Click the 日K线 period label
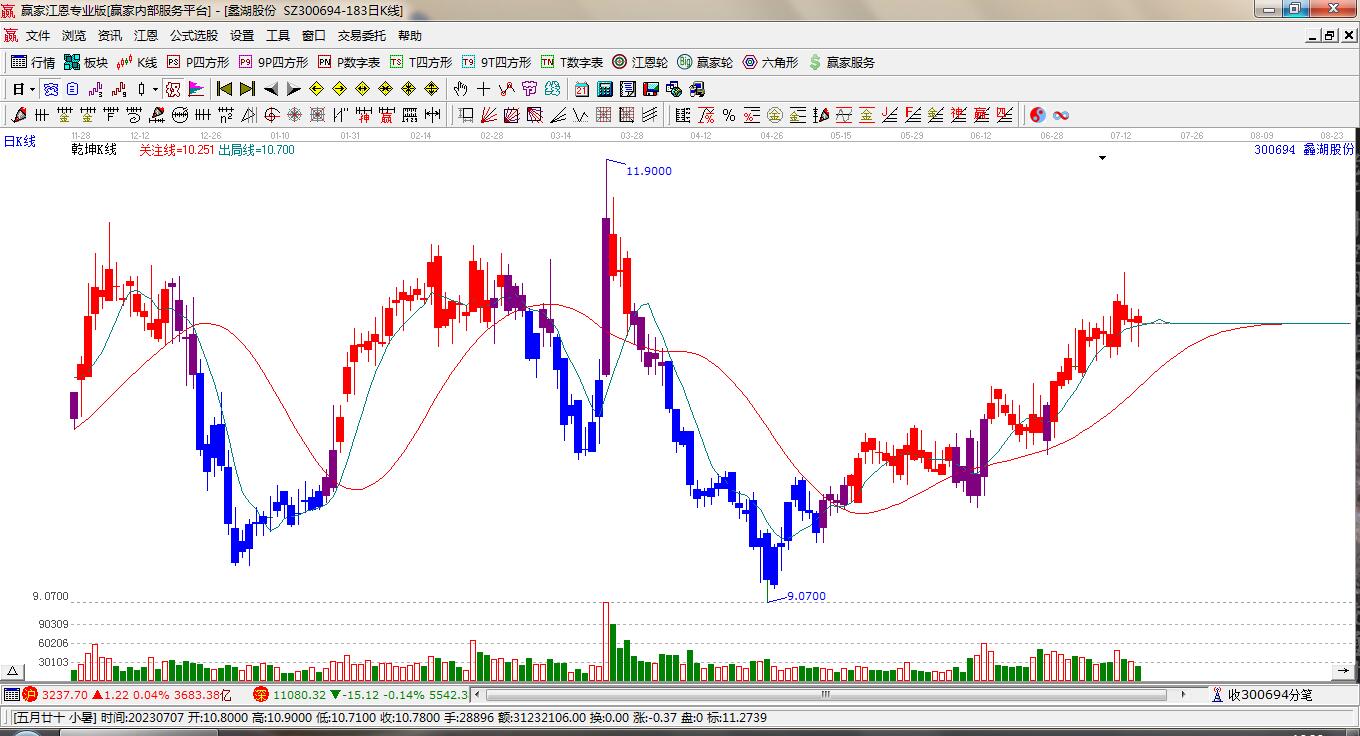 19,141
